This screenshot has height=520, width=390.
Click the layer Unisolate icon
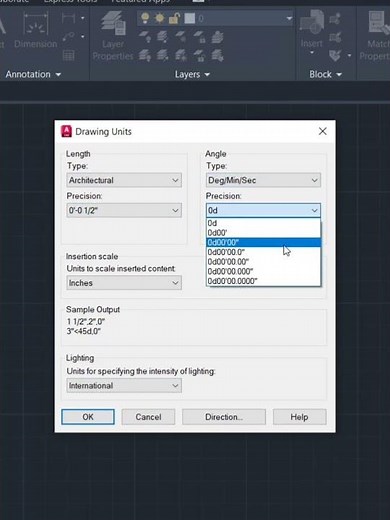(162, 55)
